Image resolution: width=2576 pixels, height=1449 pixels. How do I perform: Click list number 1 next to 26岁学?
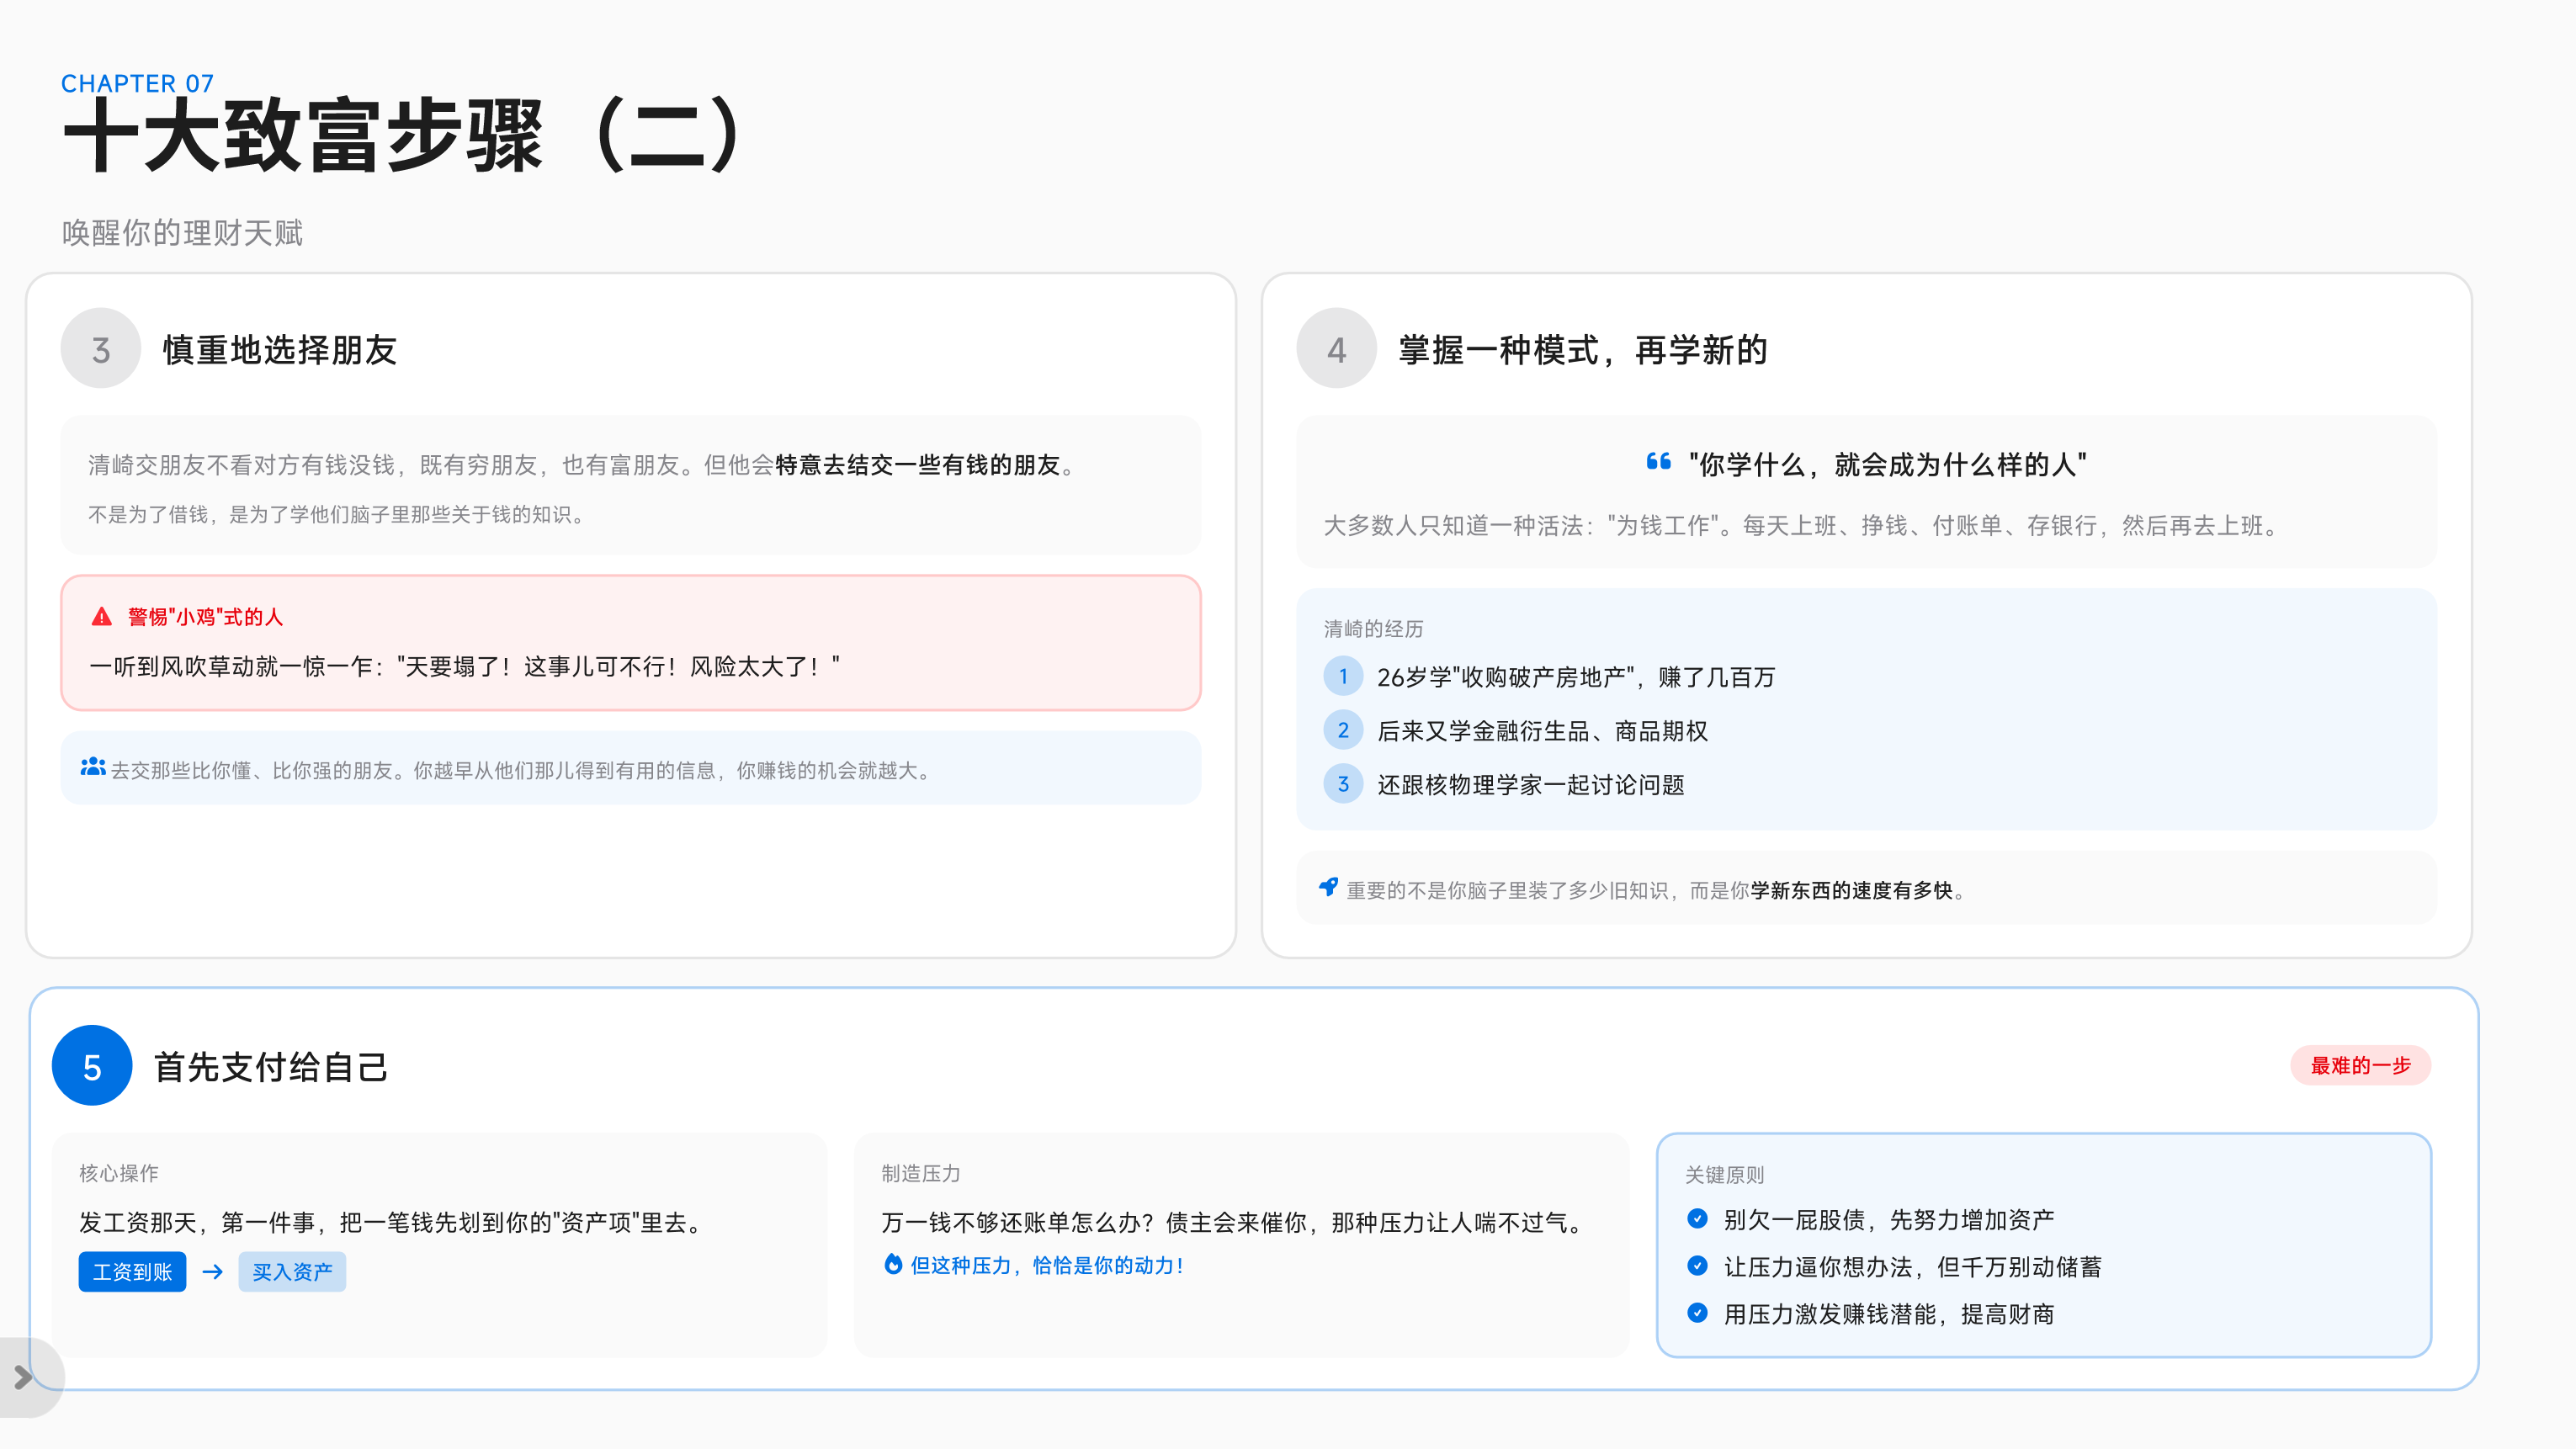tap(1343, 676)
